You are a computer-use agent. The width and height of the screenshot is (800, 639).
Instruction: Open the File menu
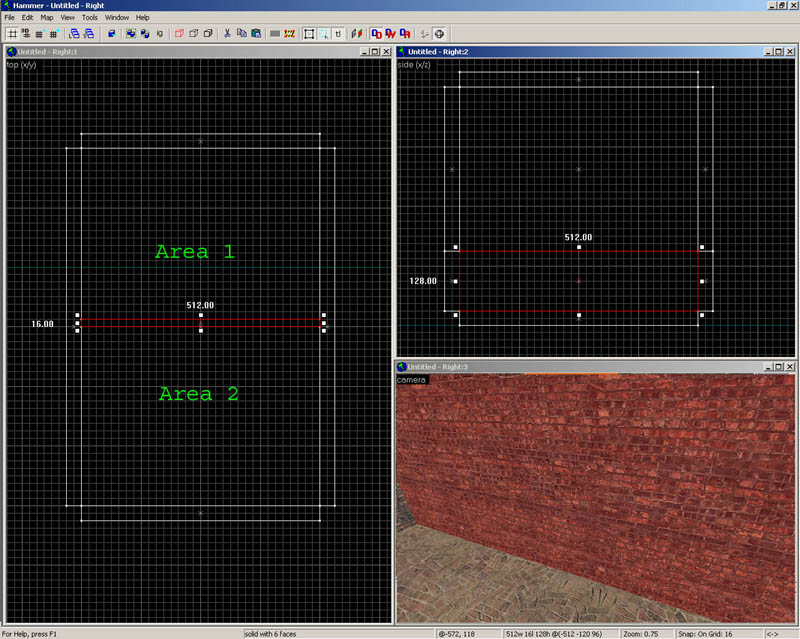pyautogui.click(x=10, y=18)
